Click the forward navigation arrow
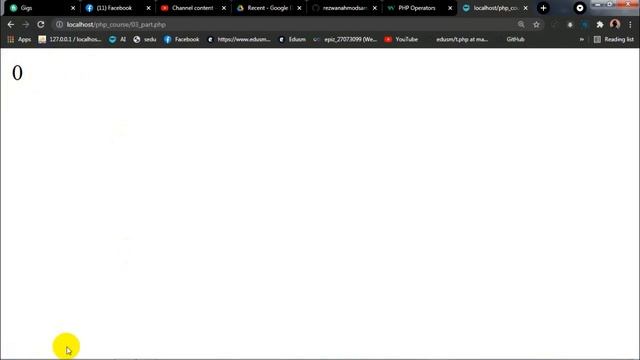640x360 pixels. (x=26, y=24)
